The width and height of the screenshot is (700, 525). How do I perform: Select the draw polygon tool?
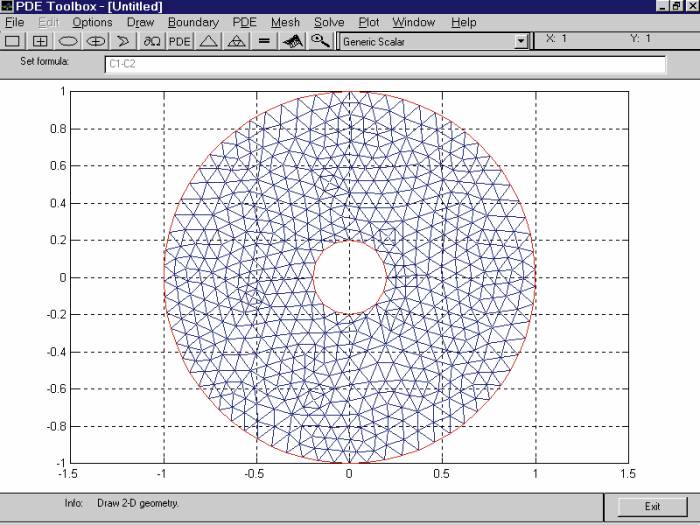123,41
